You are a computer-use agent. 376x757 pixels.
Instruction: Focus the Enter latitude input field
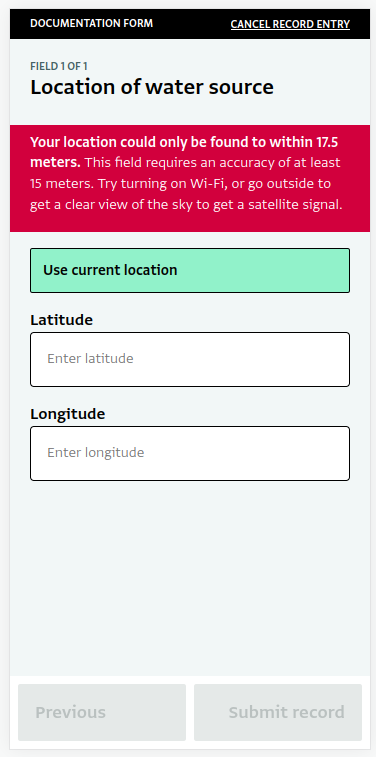click(x=190, y=359)
